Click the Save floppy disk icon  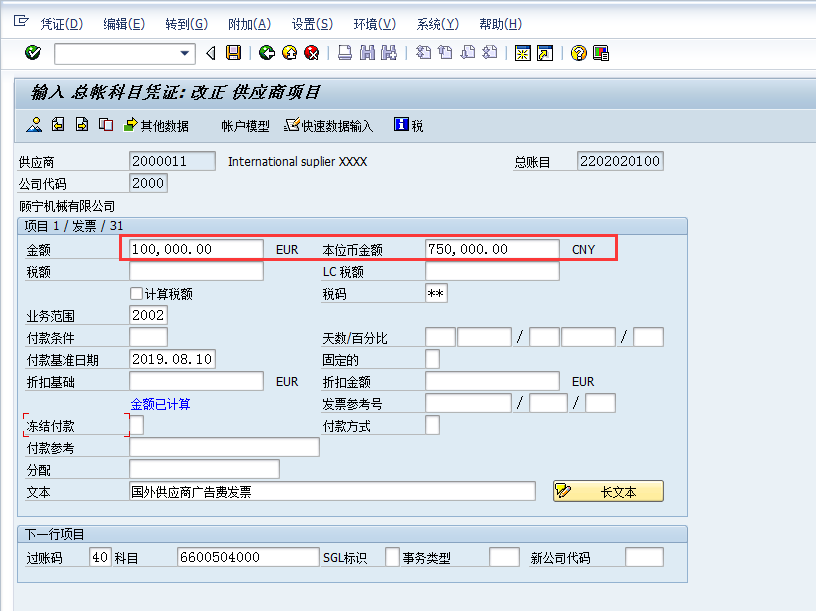coord(233,53)
